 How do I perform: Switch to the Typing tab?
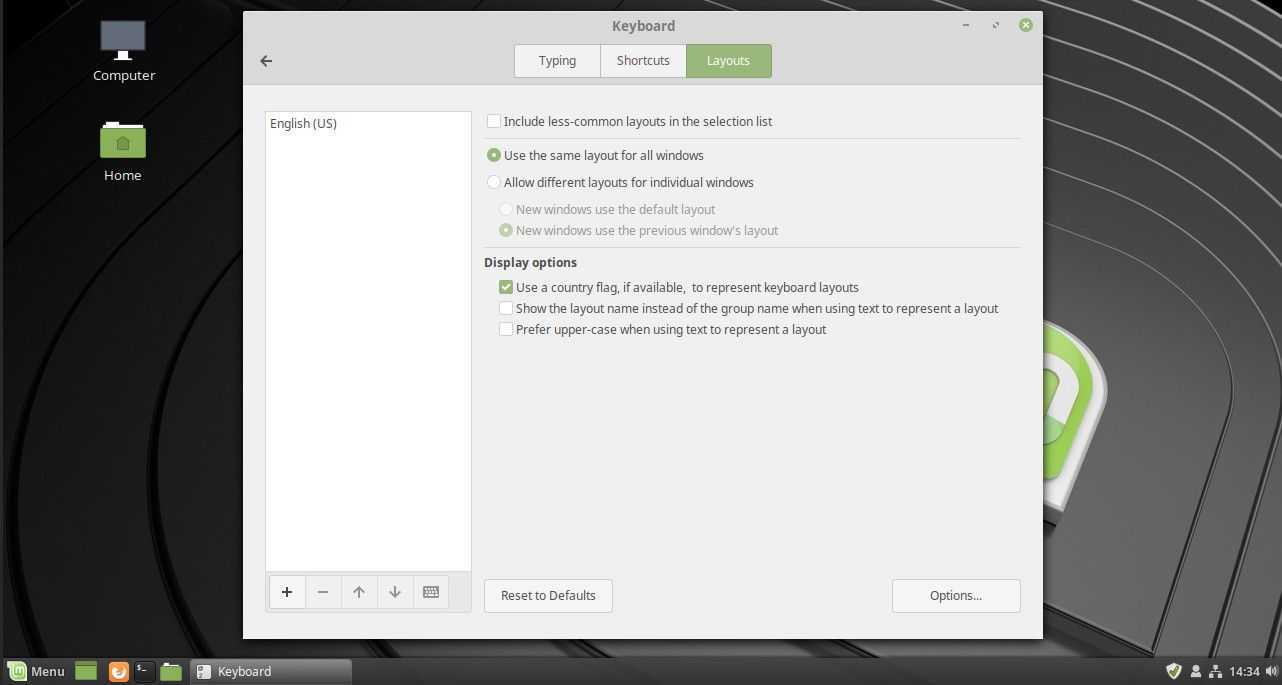[557, 61]
